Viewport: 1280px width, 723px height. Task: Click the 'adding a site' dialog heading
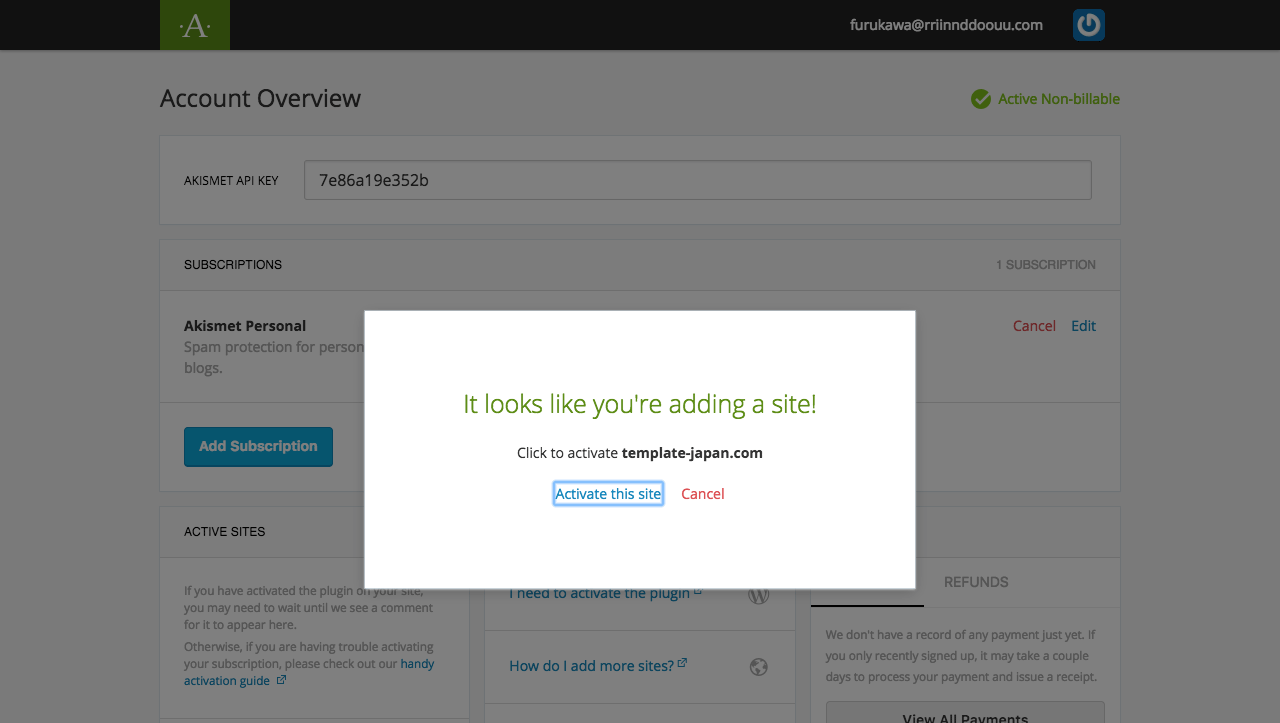pyautogui.click(x=640, y=404)
